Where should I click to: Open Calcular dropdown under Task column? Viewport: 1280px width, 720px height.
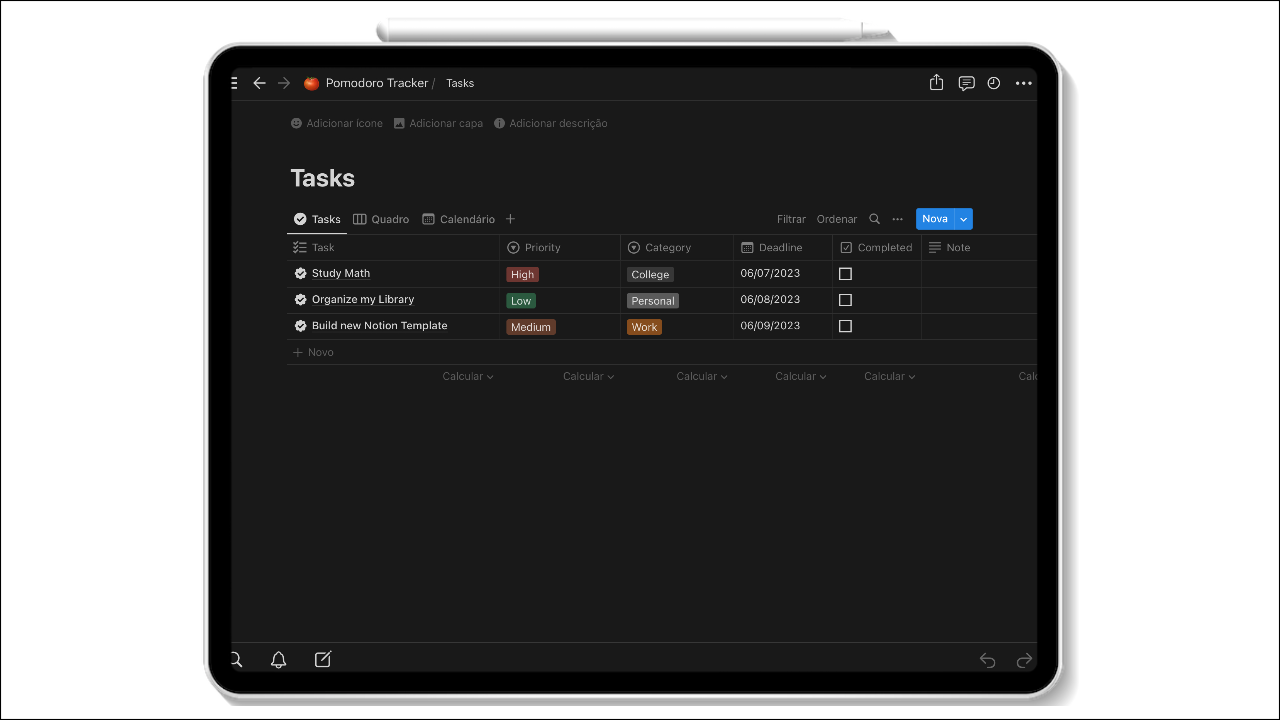(468, 377)
